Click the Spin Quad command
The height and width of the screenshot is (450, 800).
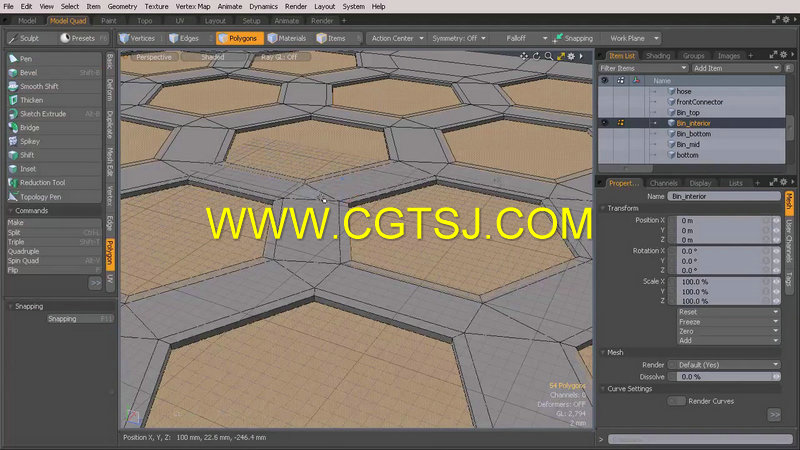point(54,261)
